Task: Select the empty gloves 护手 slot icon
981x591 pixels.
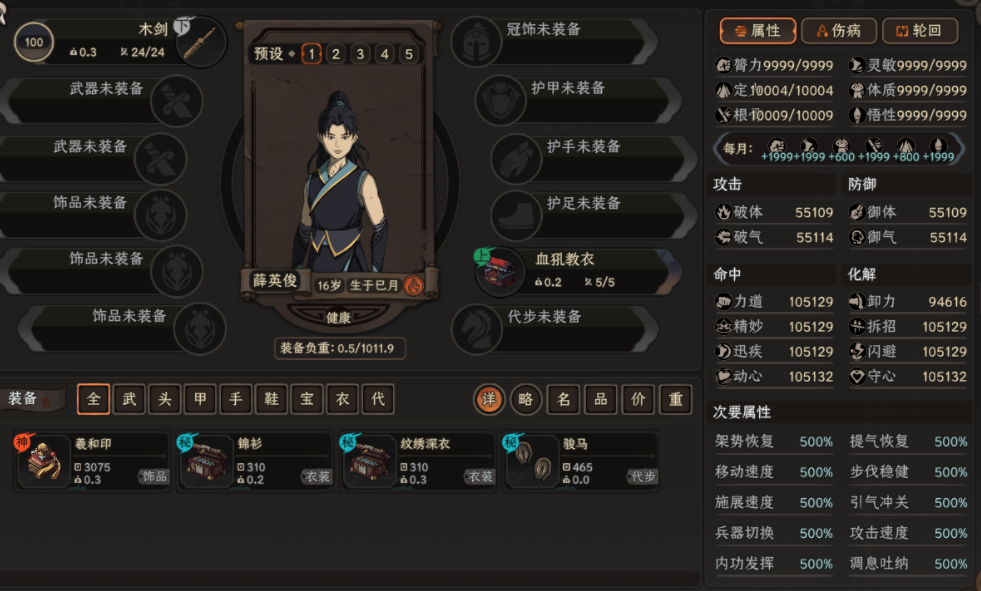Action: click(x=516, y=158)
